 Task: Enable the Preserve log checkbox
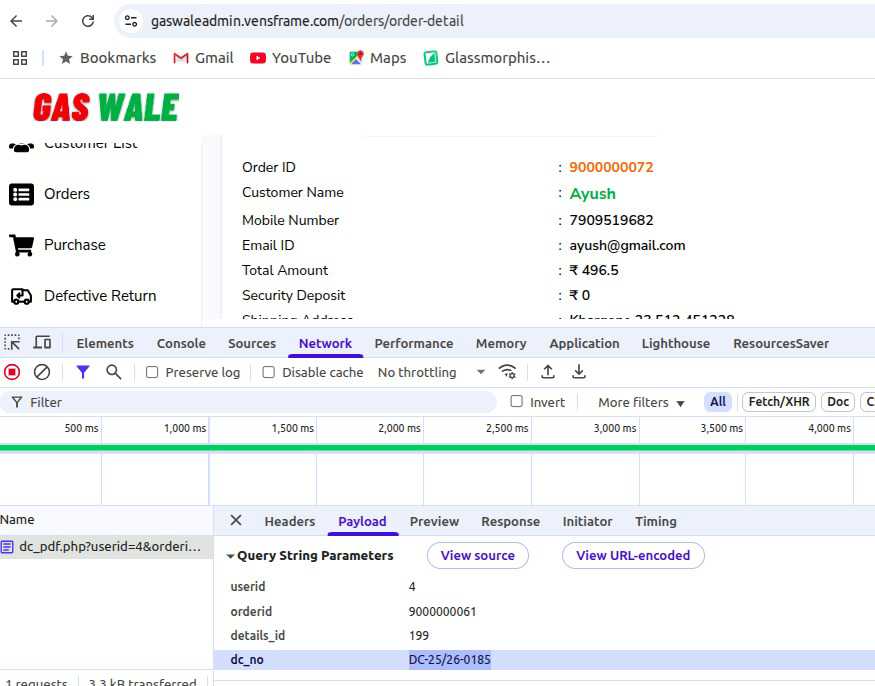pos(152,372)
